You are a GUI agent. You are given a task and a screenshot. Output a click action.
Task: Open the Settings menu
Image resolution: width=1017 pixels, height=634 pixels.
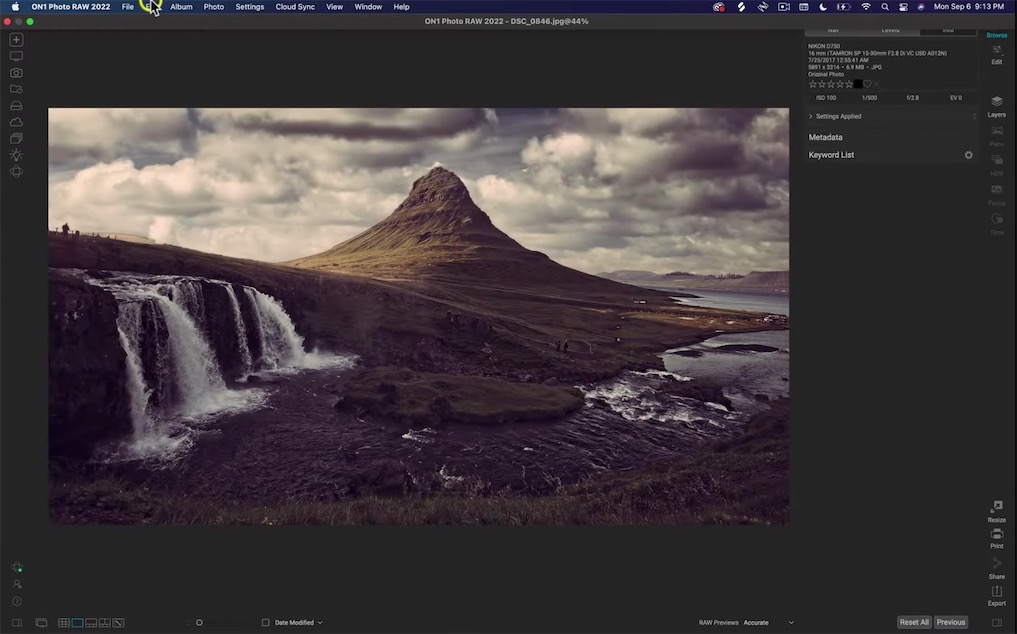(x=250, y=7)
